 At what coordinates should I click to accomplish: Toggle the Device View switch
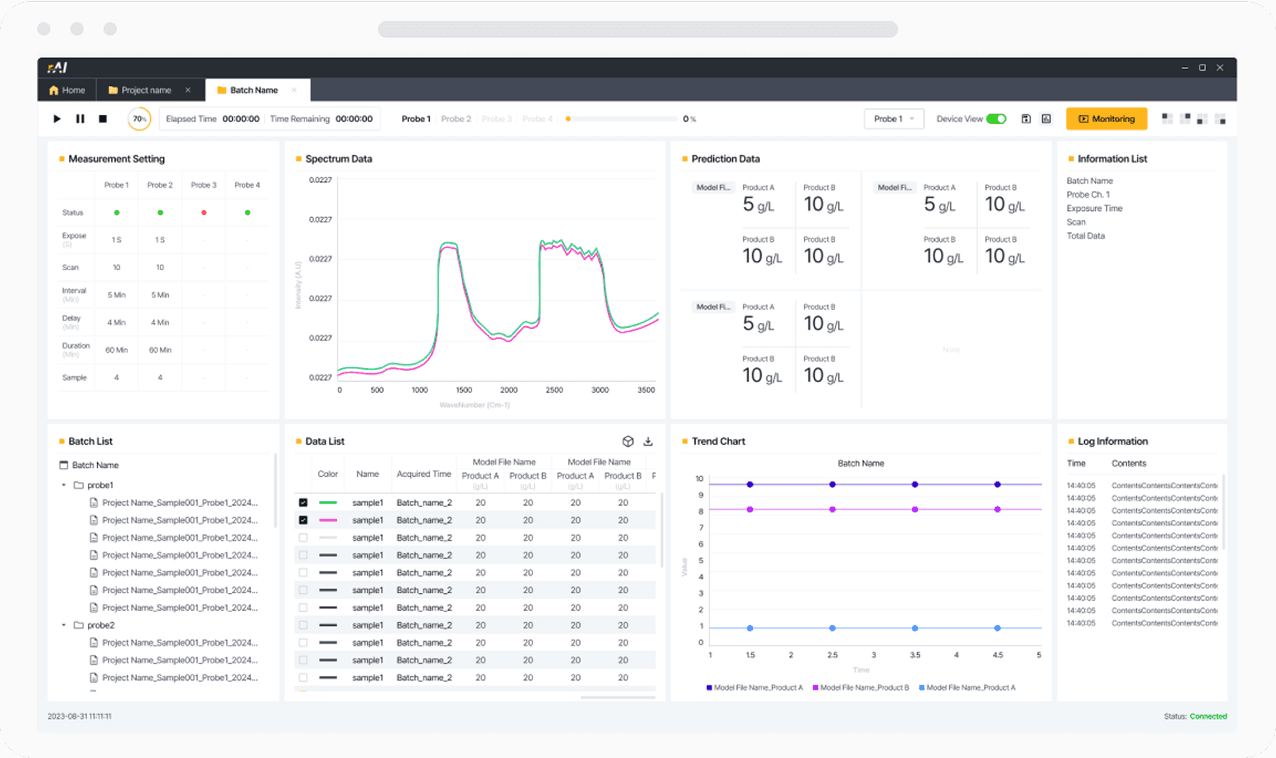pyautogui.click(x=996, y=119)
